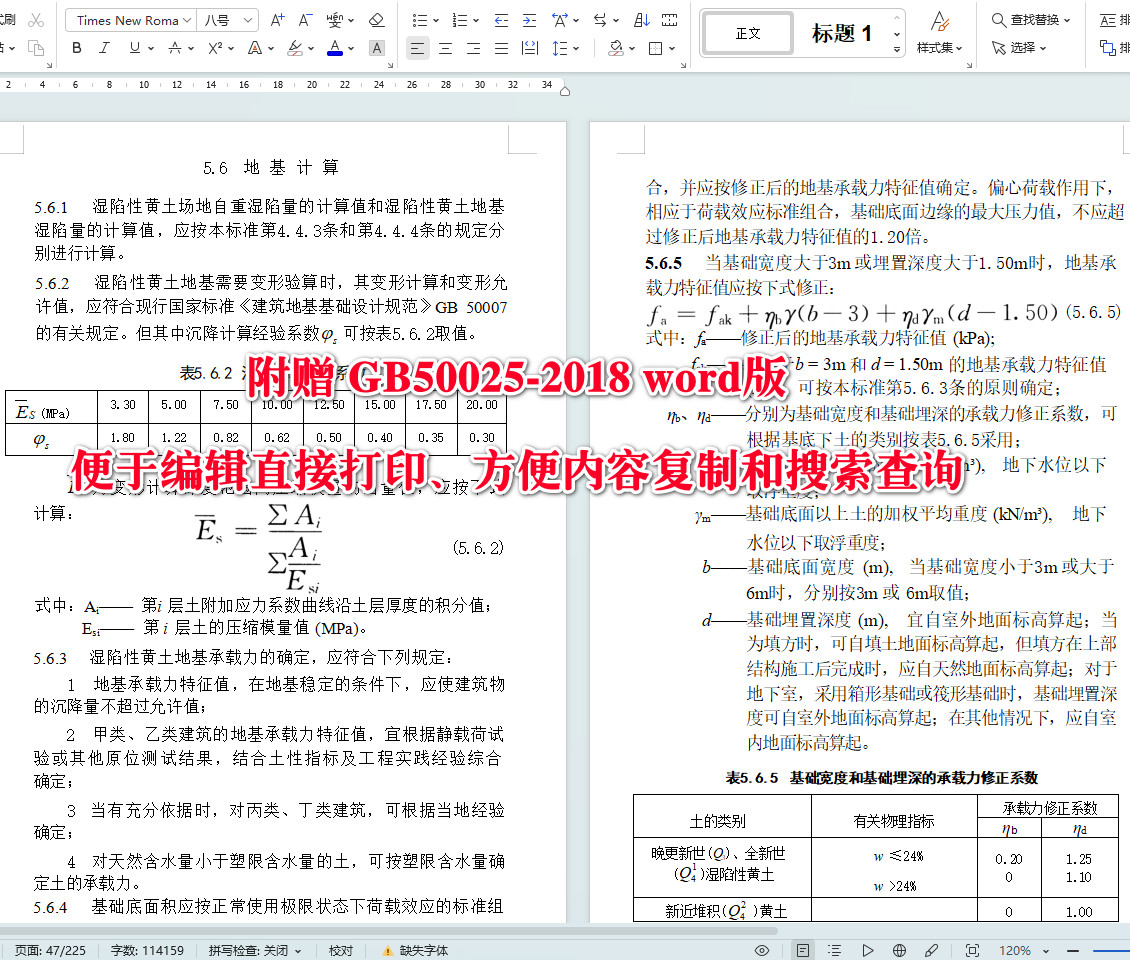Screen dimensions: 1130x960
Task: Toggle the eye icon in the status bar
Action: tap(761, 950)
